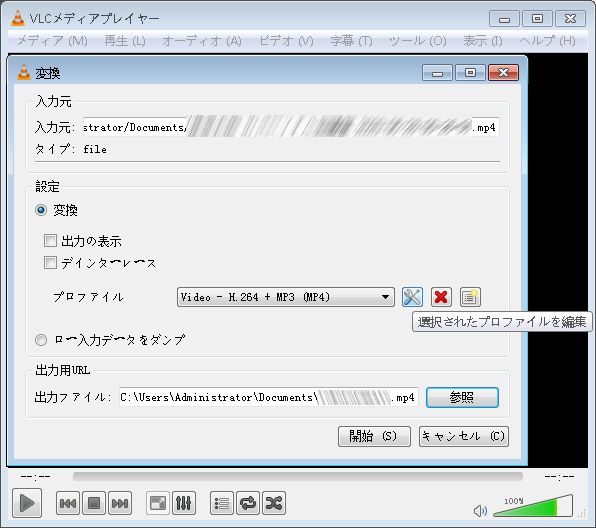Image resolution: width=596 pixels, height=528 pixels.
Task: Skip to next media track
Action: [x=120, y=503]
